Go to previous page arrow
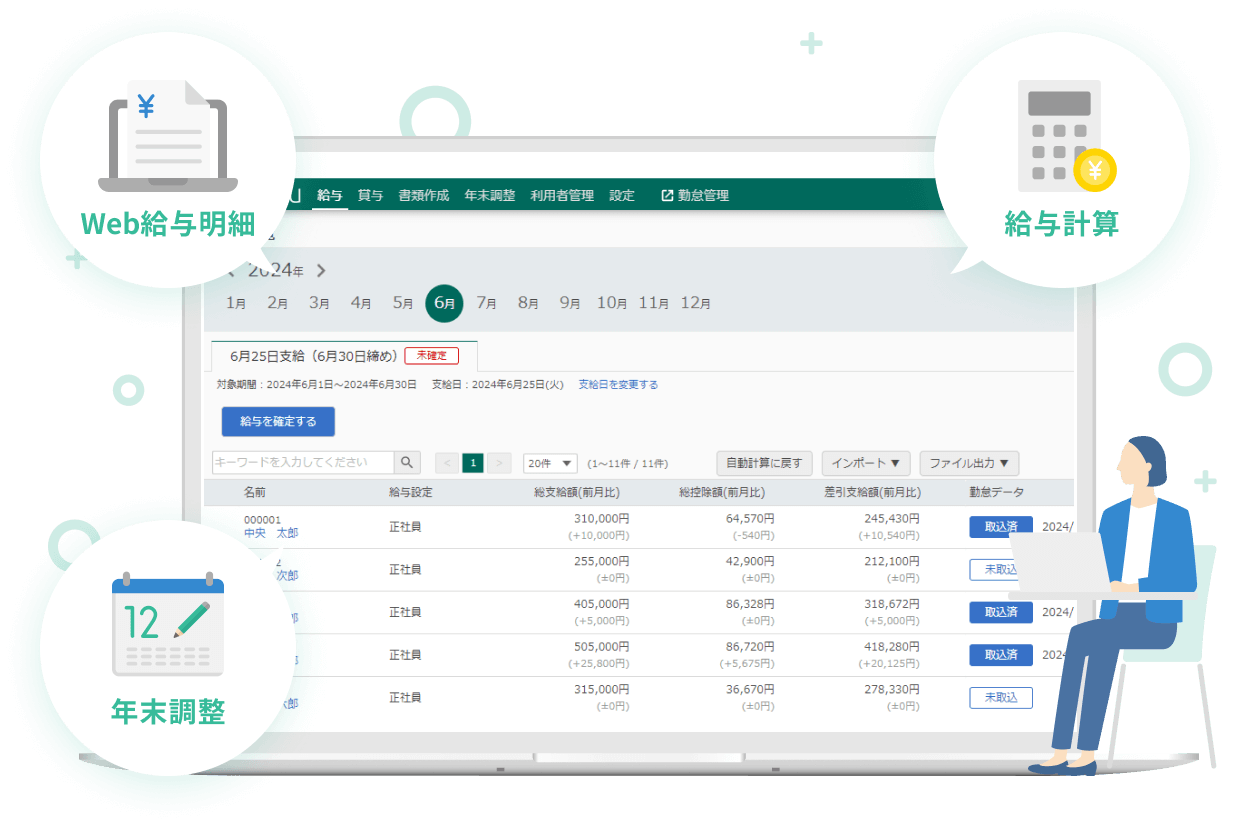The height and width of the screenshot is (824, 1238). tap(447, 463)
